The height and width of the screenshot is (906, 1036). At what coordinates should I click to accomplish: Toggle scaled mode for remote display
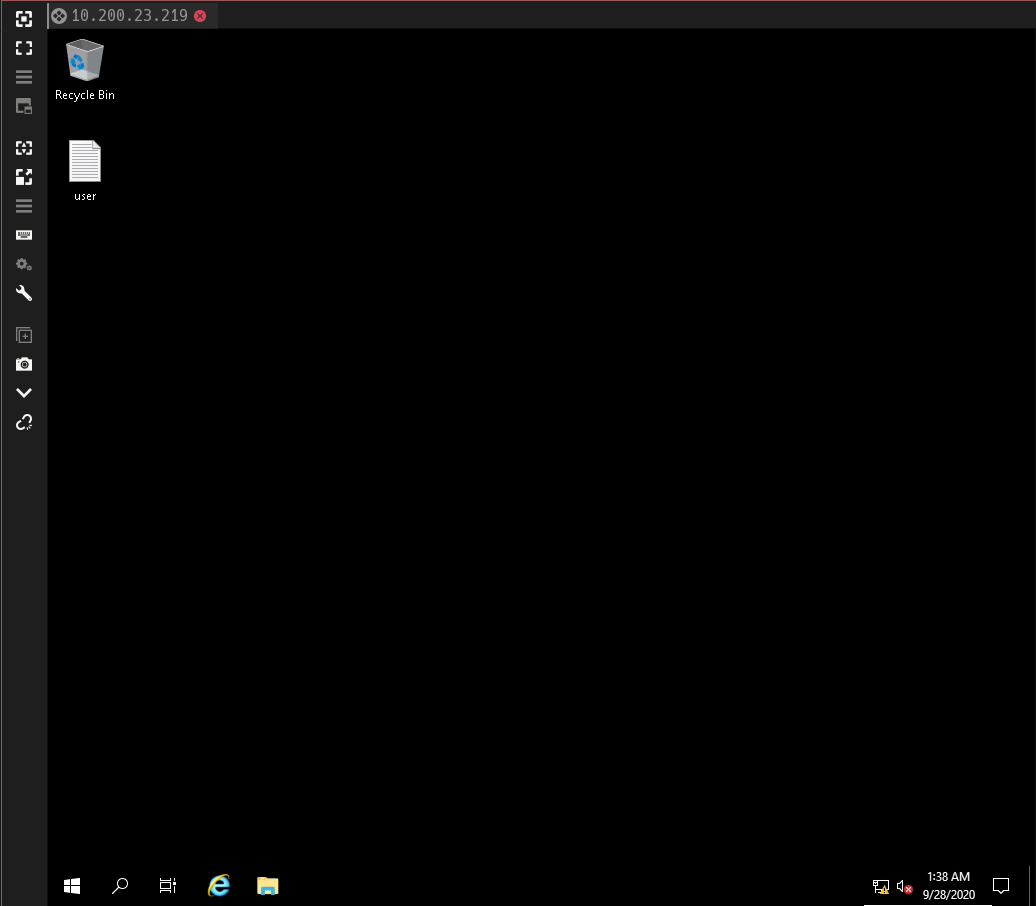[x=24, y=177]
